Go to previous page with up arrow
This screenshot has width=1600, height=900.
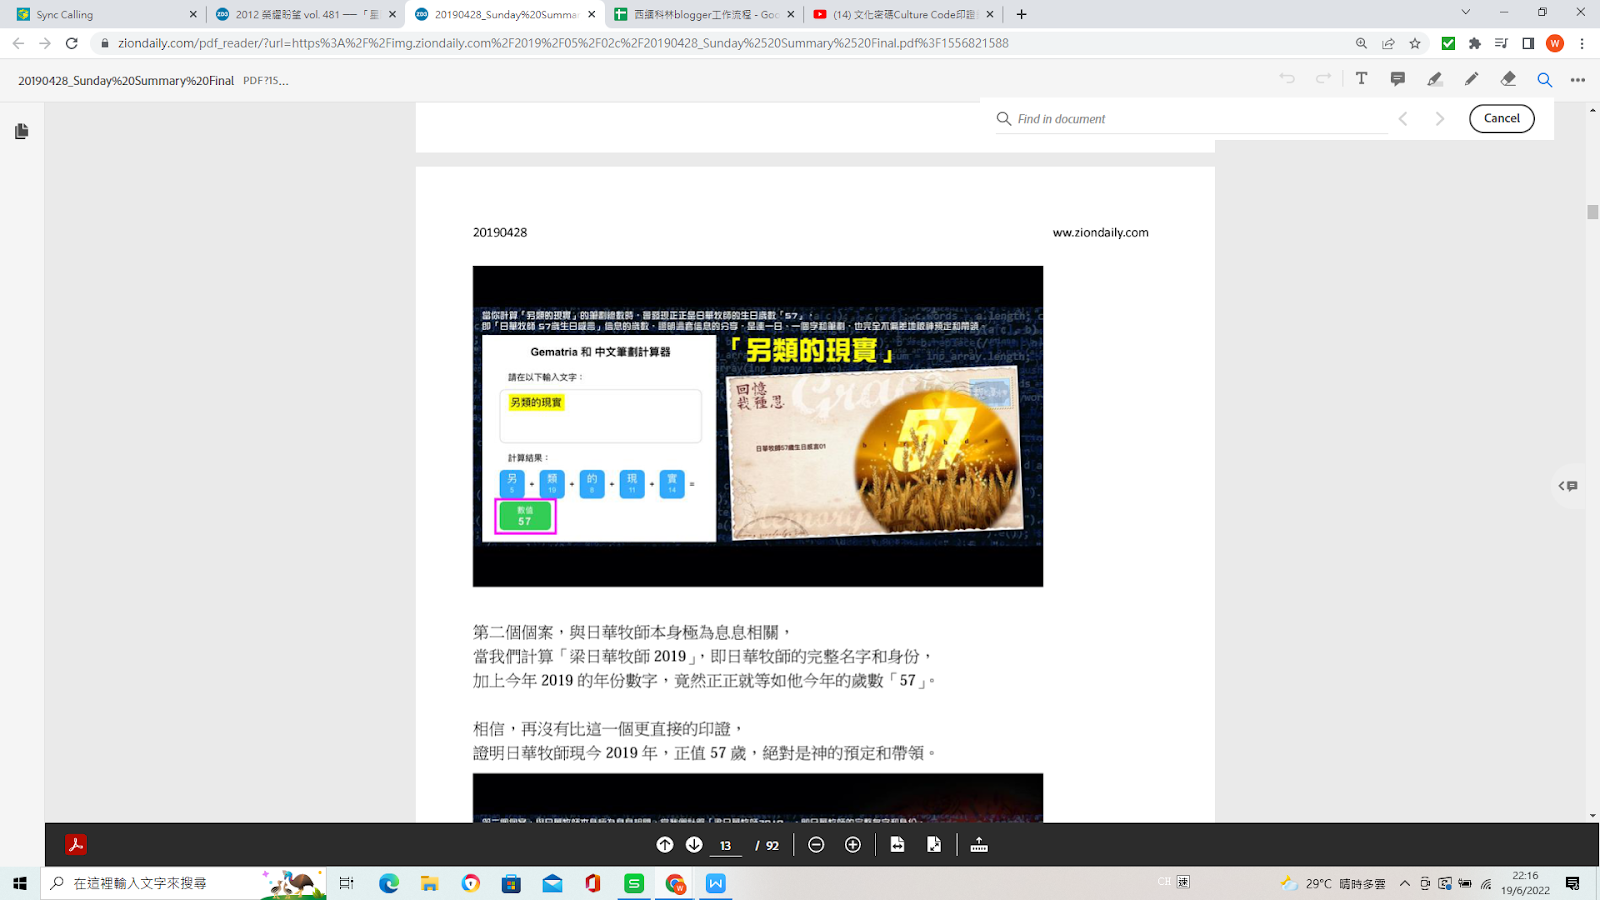tap(665, 845)
